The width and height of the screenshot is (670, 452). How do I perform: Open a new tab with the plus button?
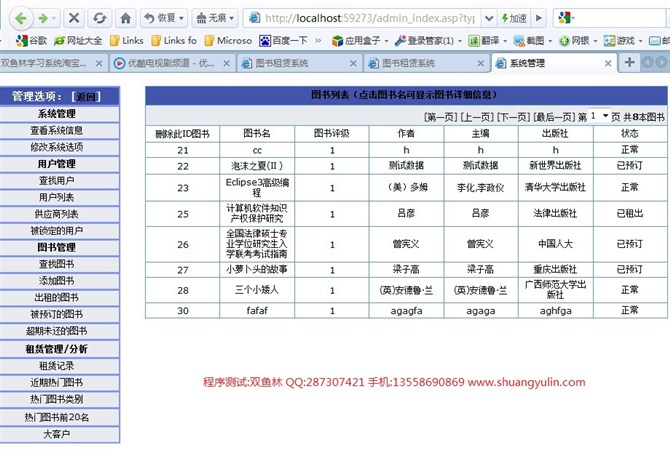pos(629,62)
